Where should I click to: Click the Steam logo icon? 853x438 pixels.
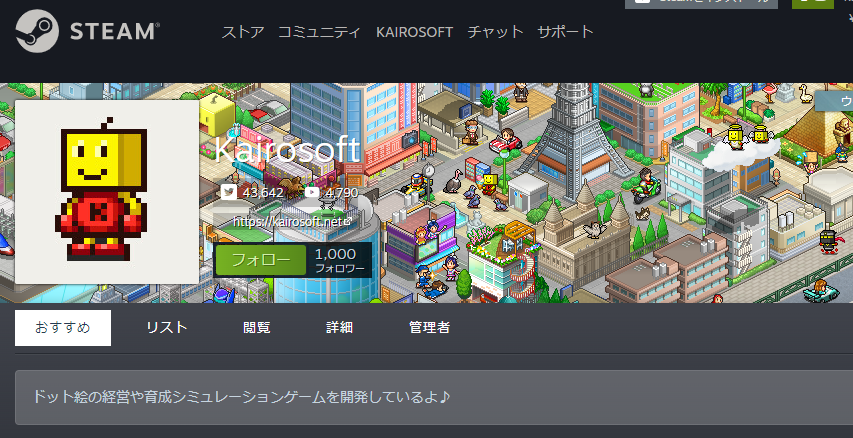pyautogui.click(x=37, y=31)
